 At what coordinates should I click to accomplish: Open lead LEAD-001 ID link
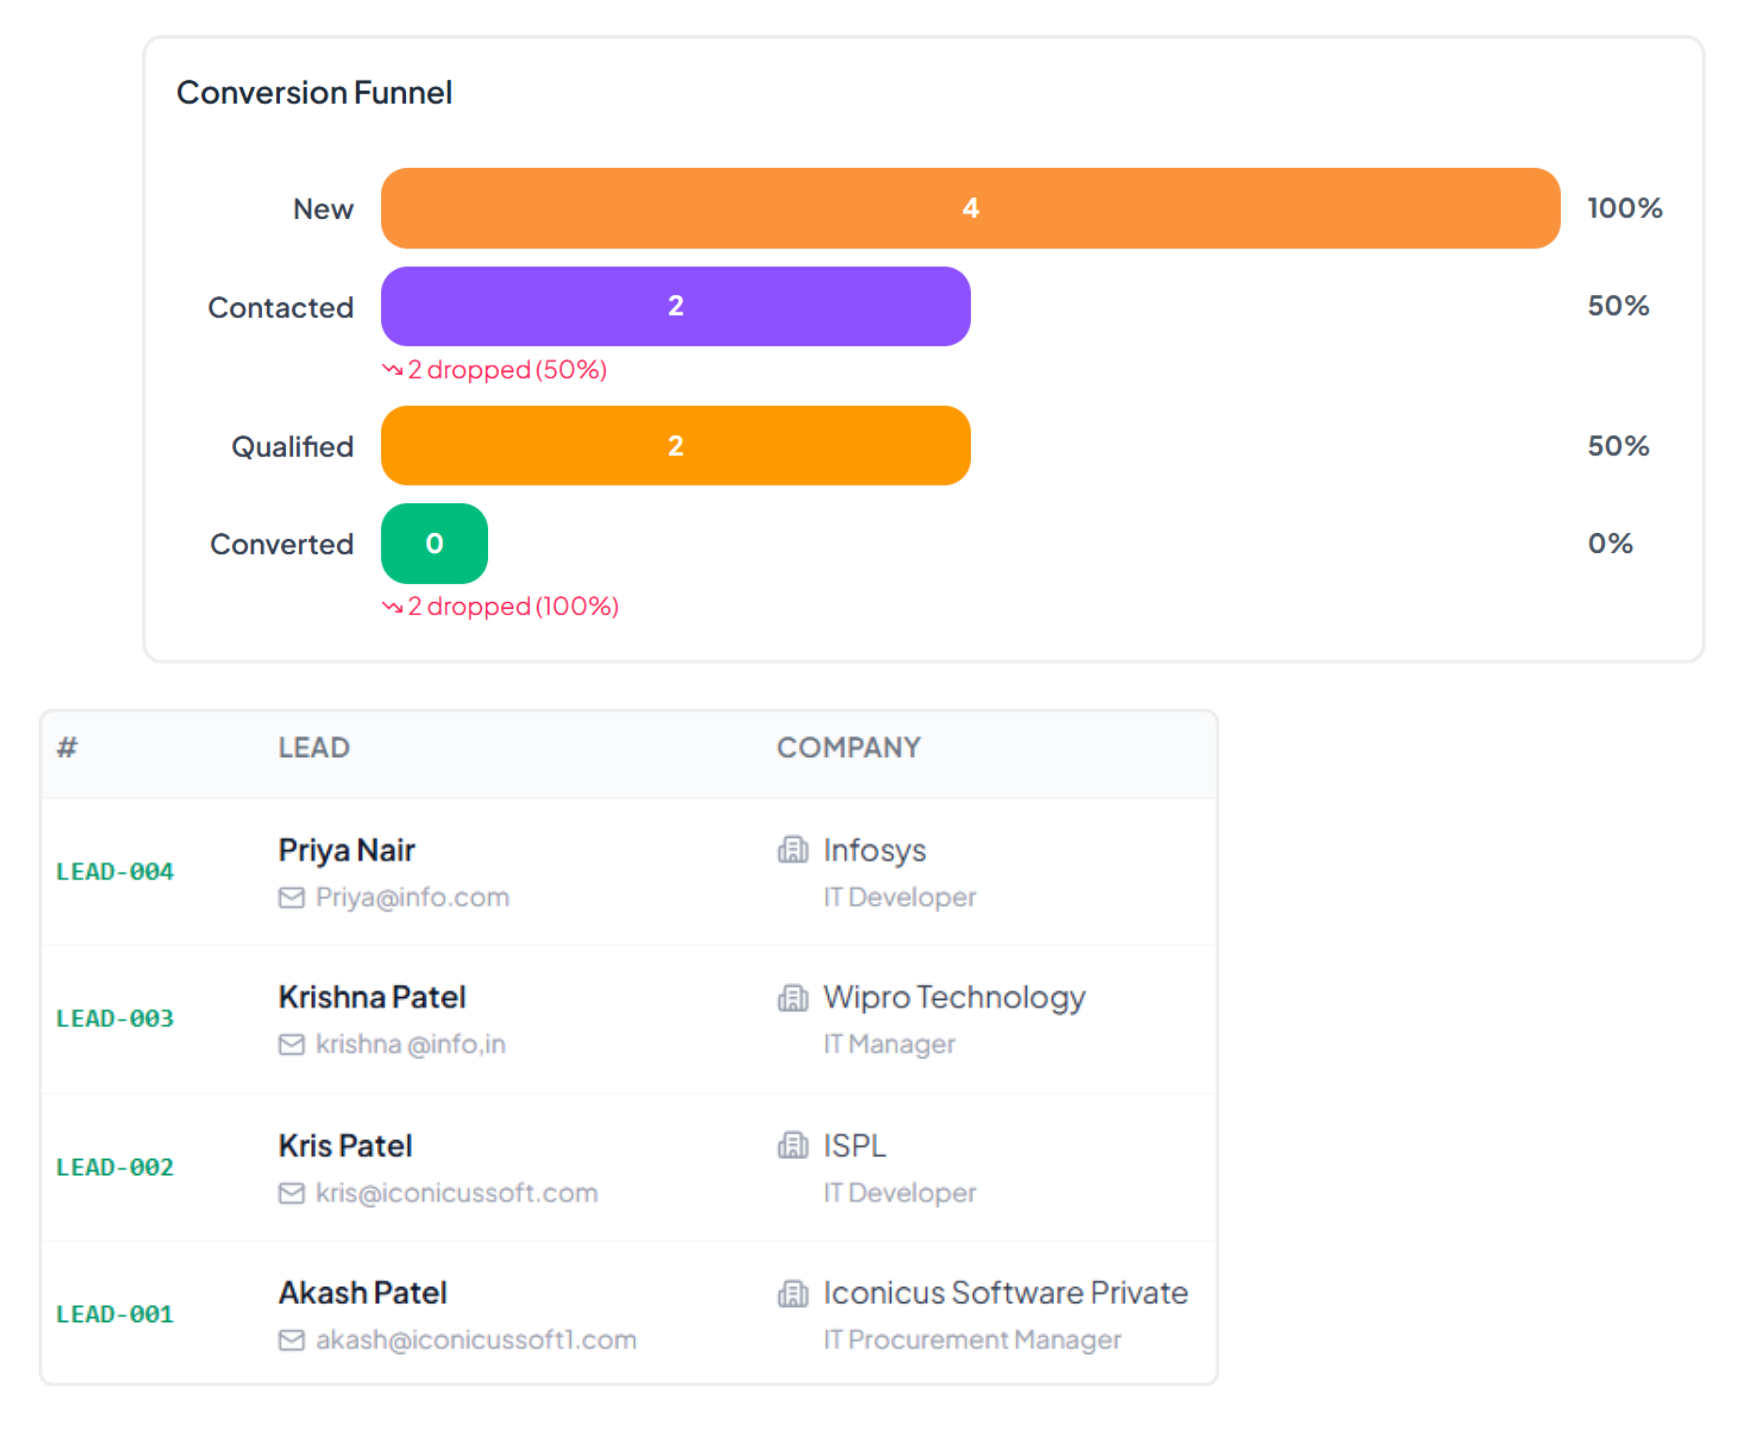(115, 1314)
